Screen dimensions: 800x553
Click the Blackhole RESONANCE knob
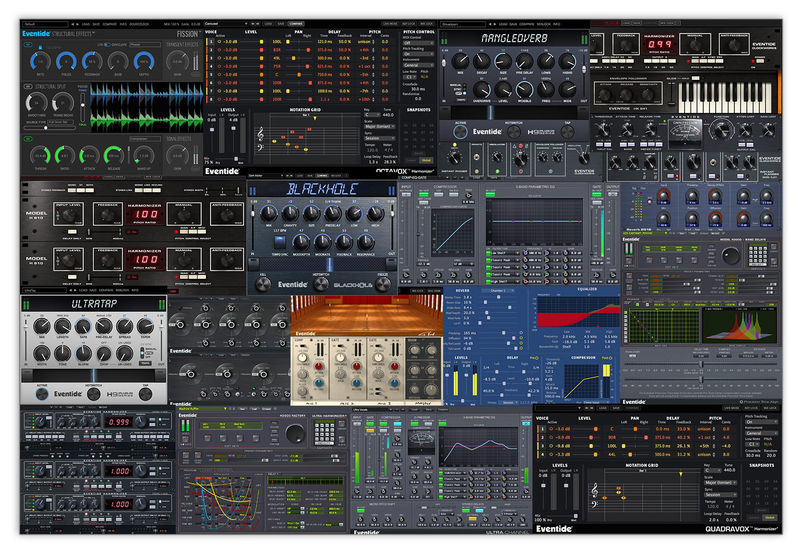(x=365, y=242)
